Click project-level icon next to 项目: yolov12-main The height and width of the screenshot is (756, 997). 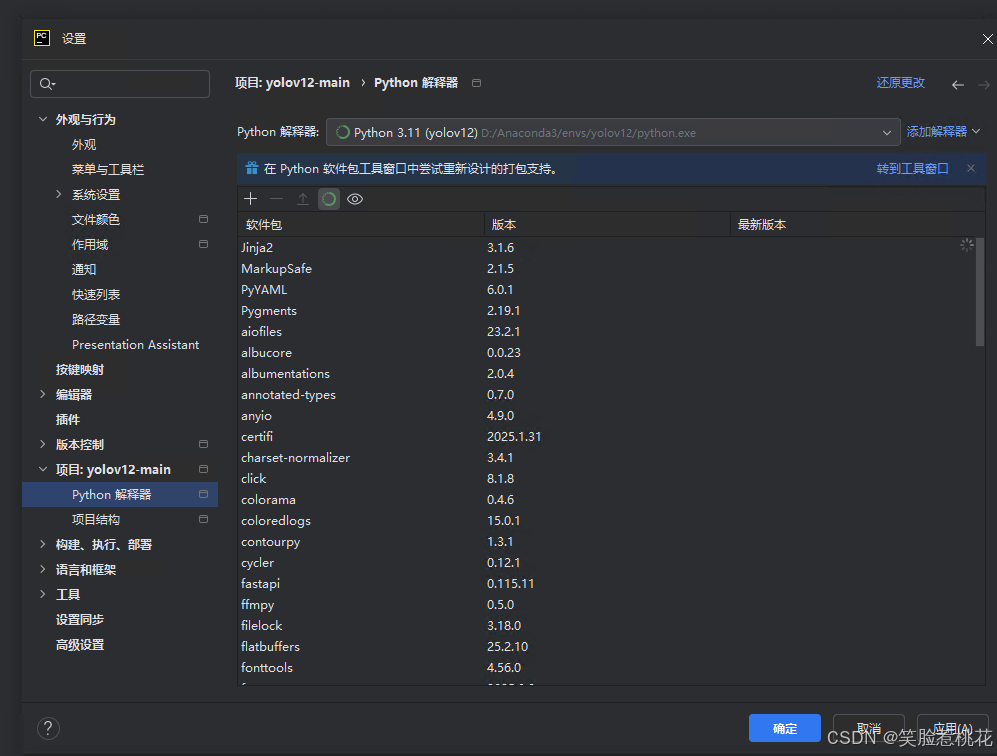pyautogui.click(x=203, y=469)
